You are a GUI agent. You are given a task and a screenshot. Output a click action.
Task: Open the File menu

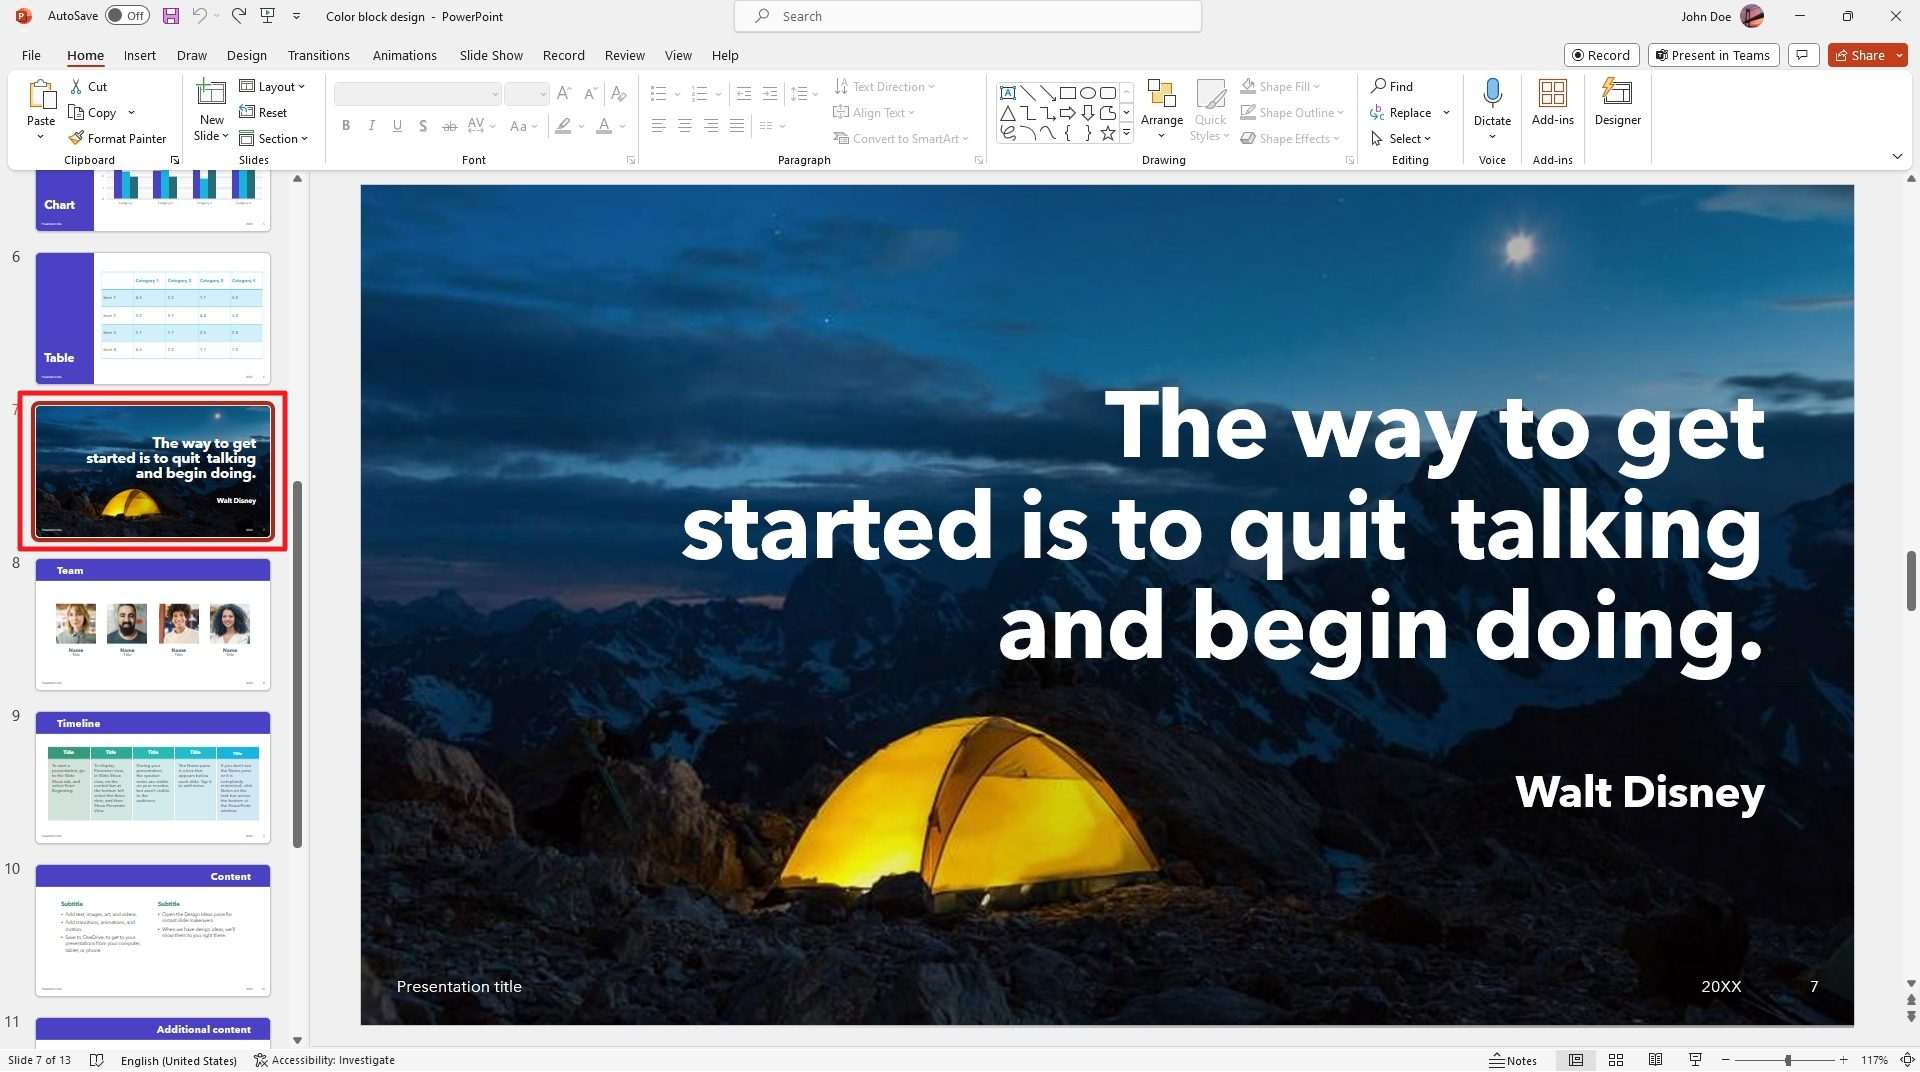click(x=31, y=55)
